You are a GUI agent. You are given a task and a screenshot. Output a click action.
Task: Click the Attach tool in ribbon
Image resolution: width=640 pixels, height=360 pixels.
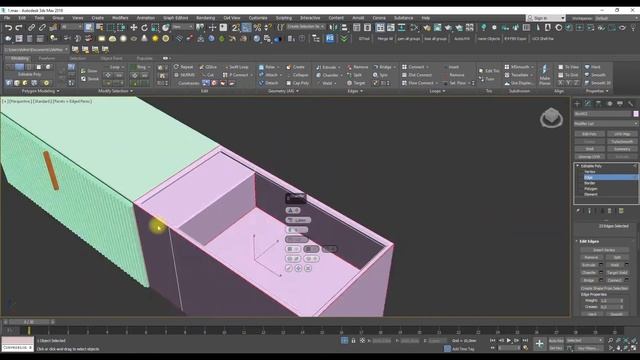point(269,75)
